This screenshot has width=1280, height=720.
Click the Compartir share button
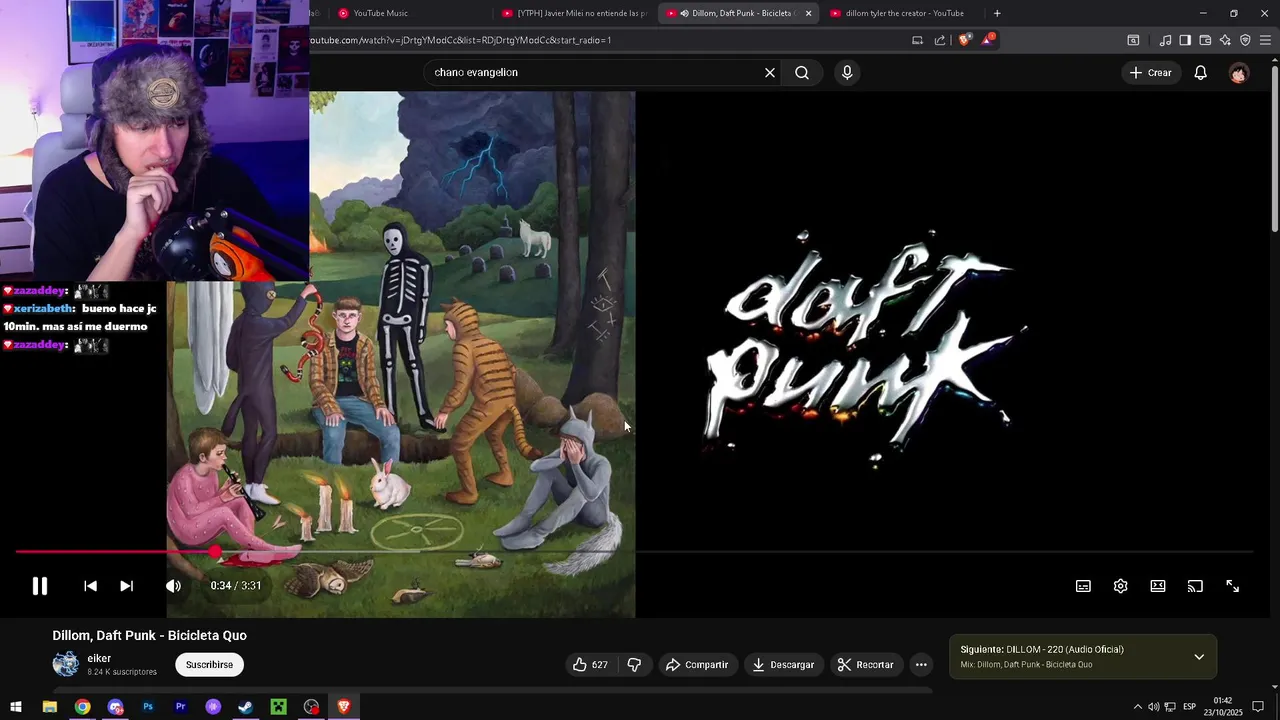(x=697, y=665)
